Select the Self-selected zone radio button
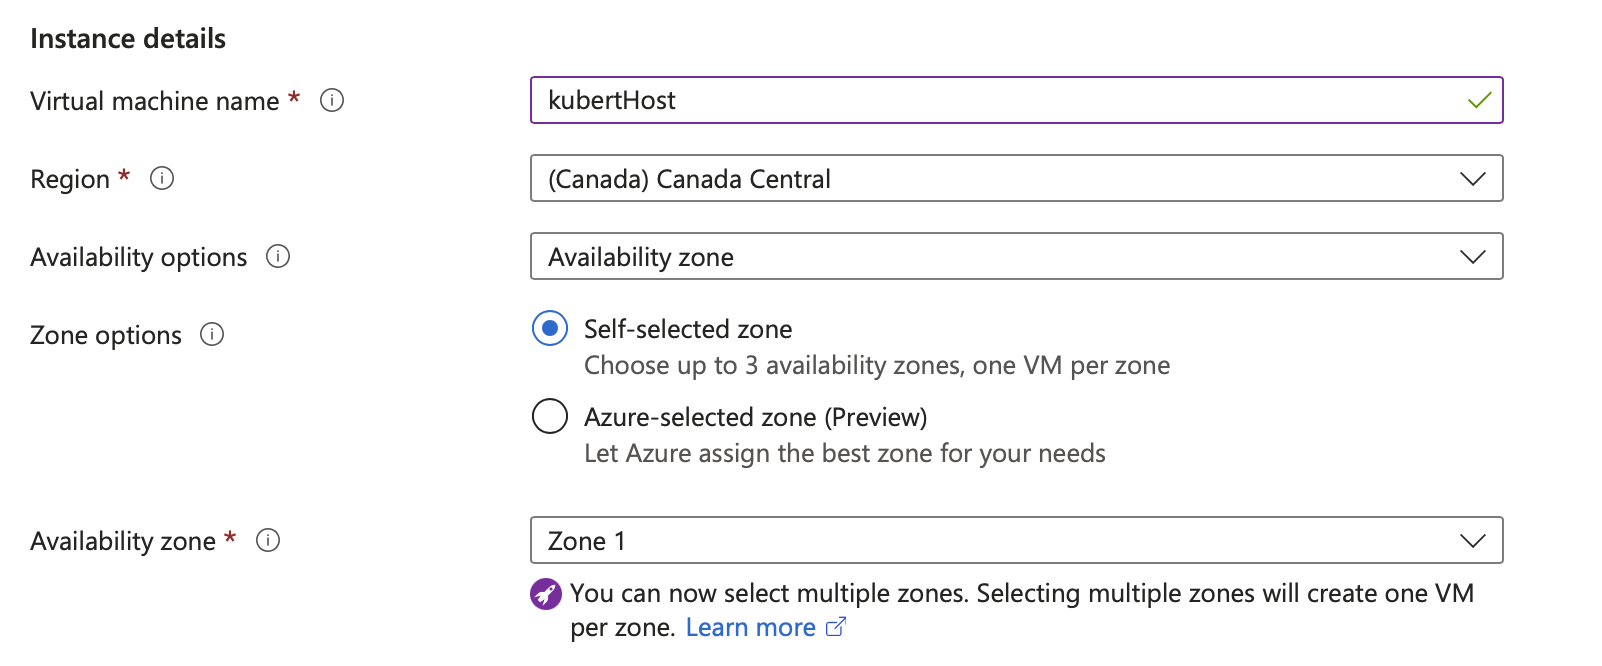The image size is (1602, 666). [x=550, y=328]
